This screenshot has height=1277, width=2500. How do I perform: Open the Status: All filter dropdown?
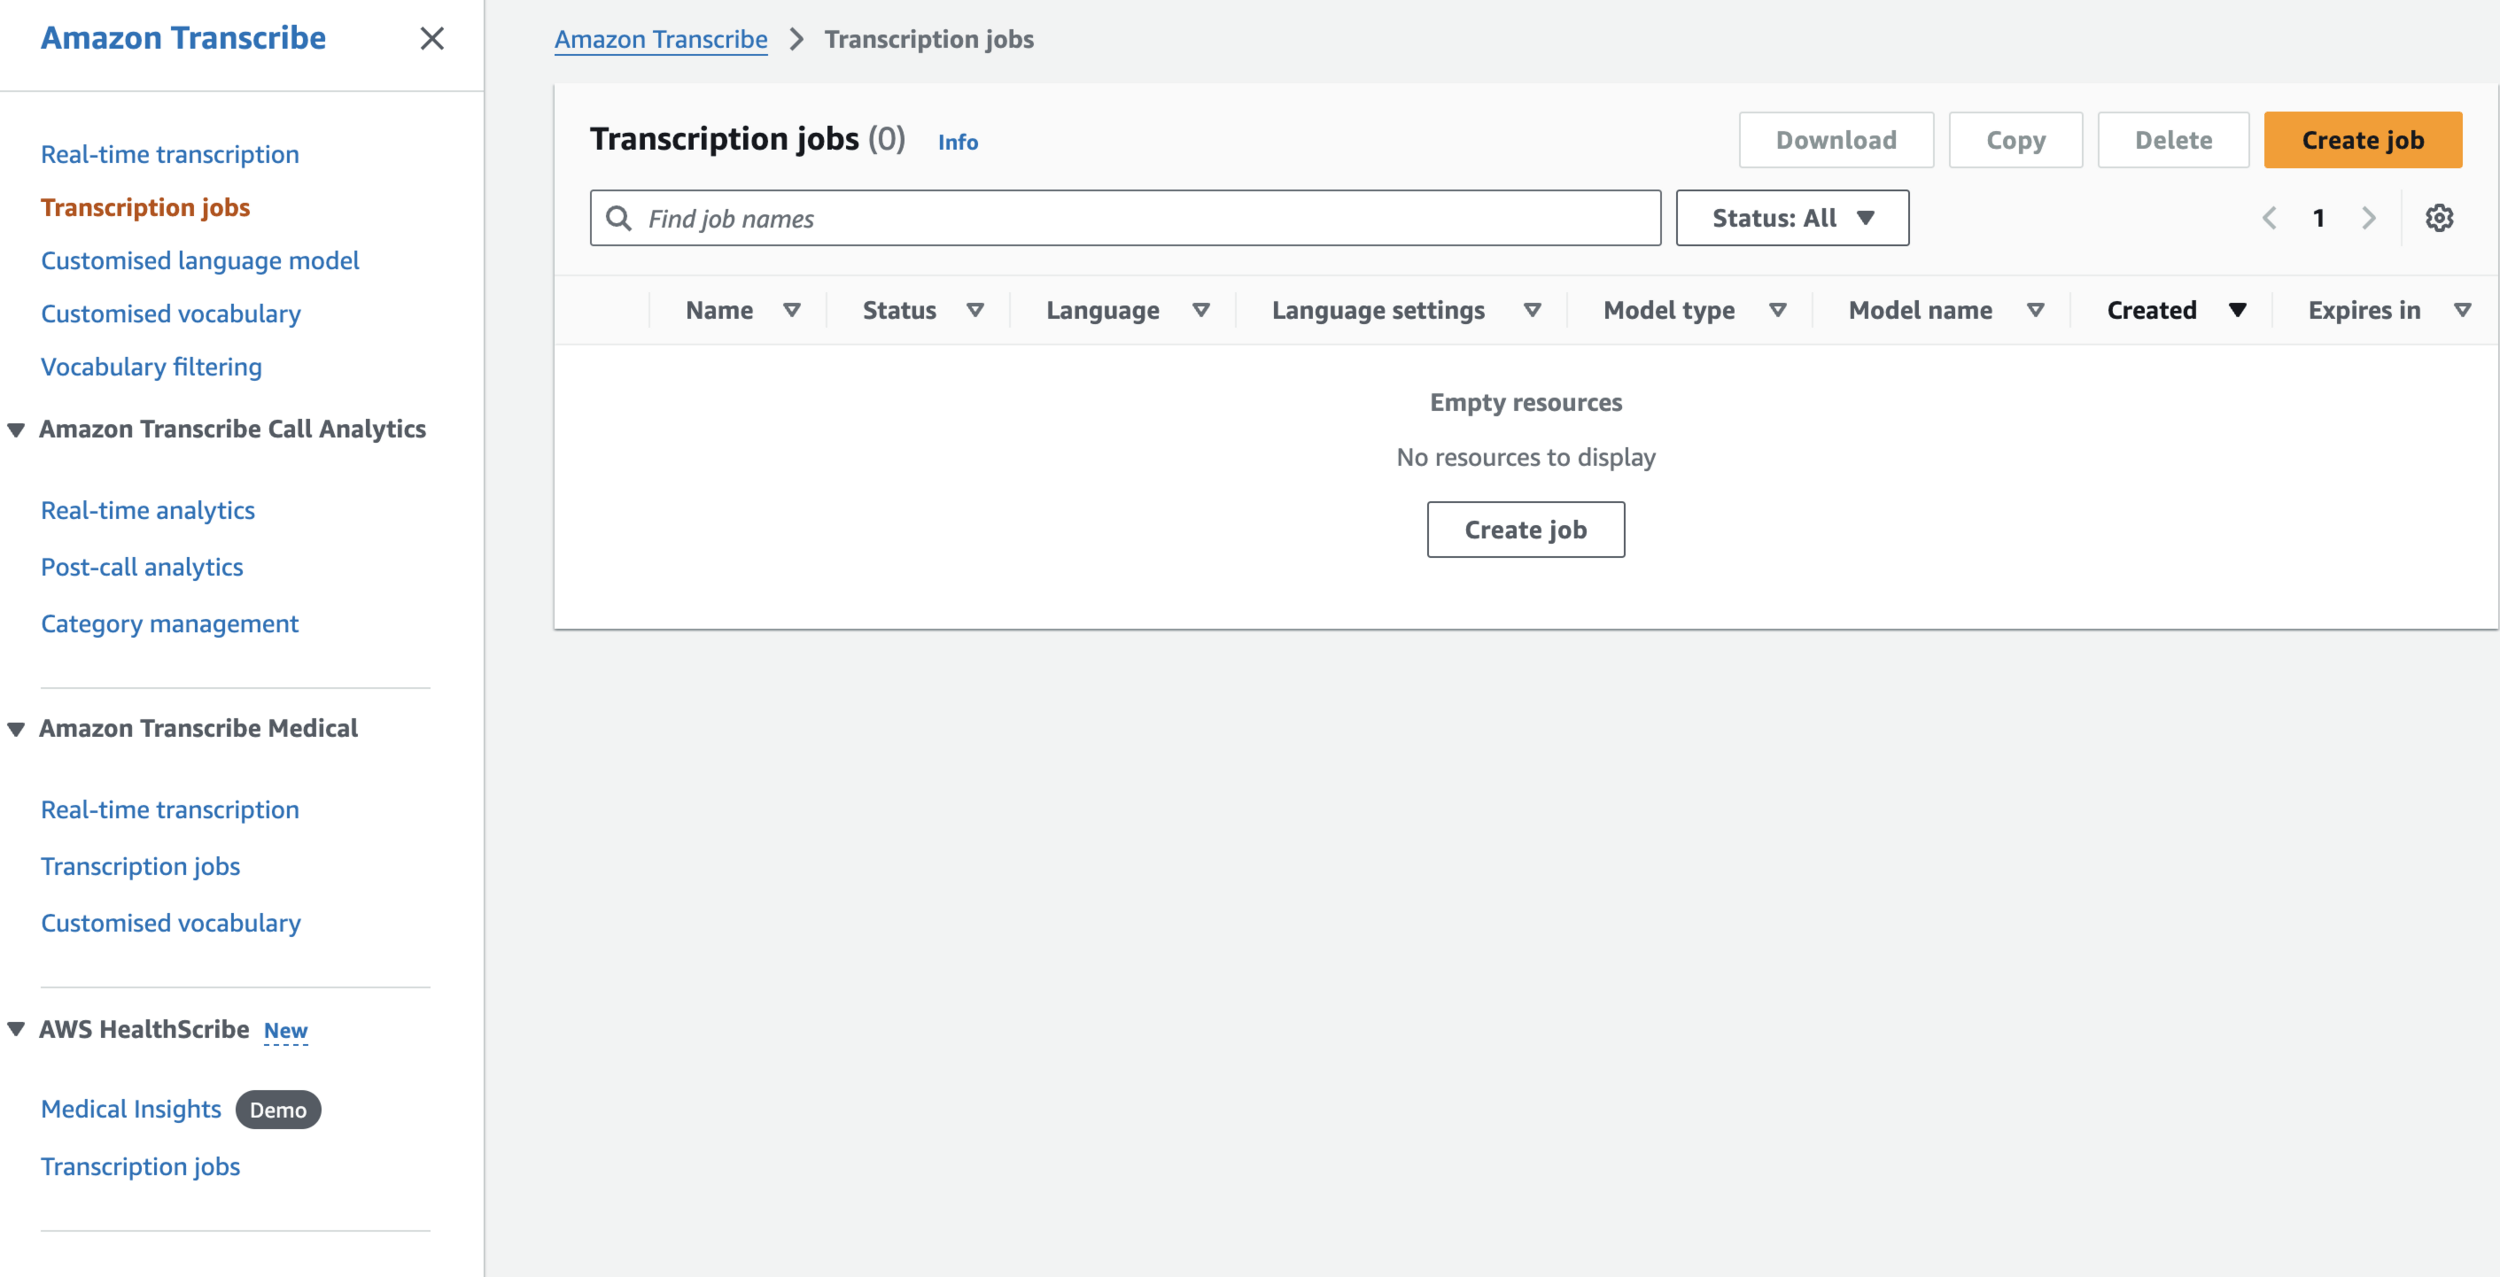1792,218
